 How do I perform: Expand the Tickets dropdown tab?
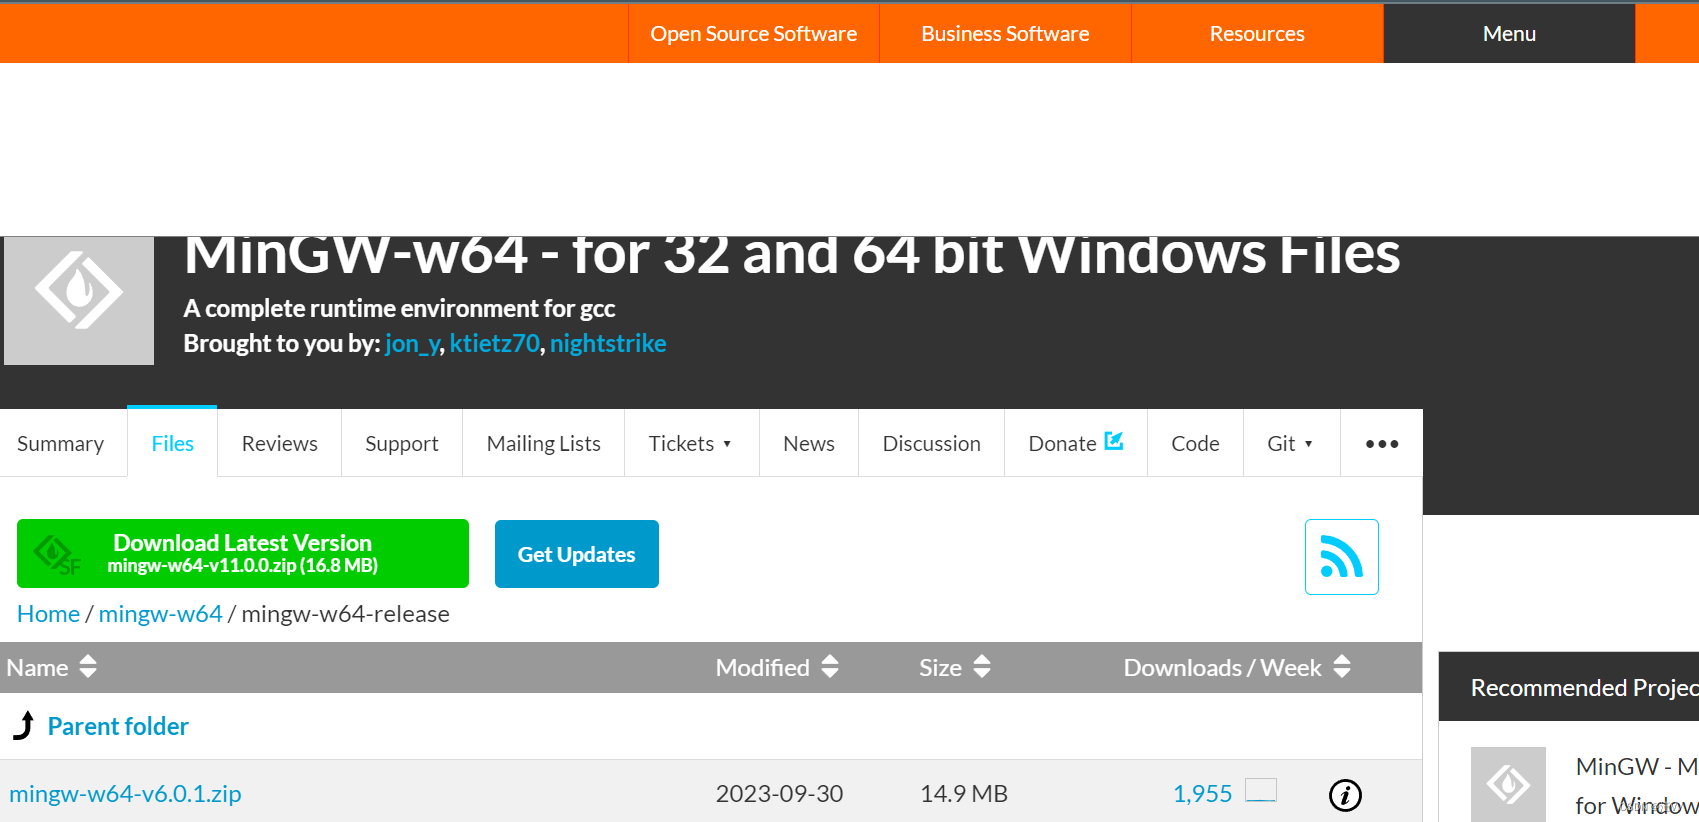click(691, 443)
